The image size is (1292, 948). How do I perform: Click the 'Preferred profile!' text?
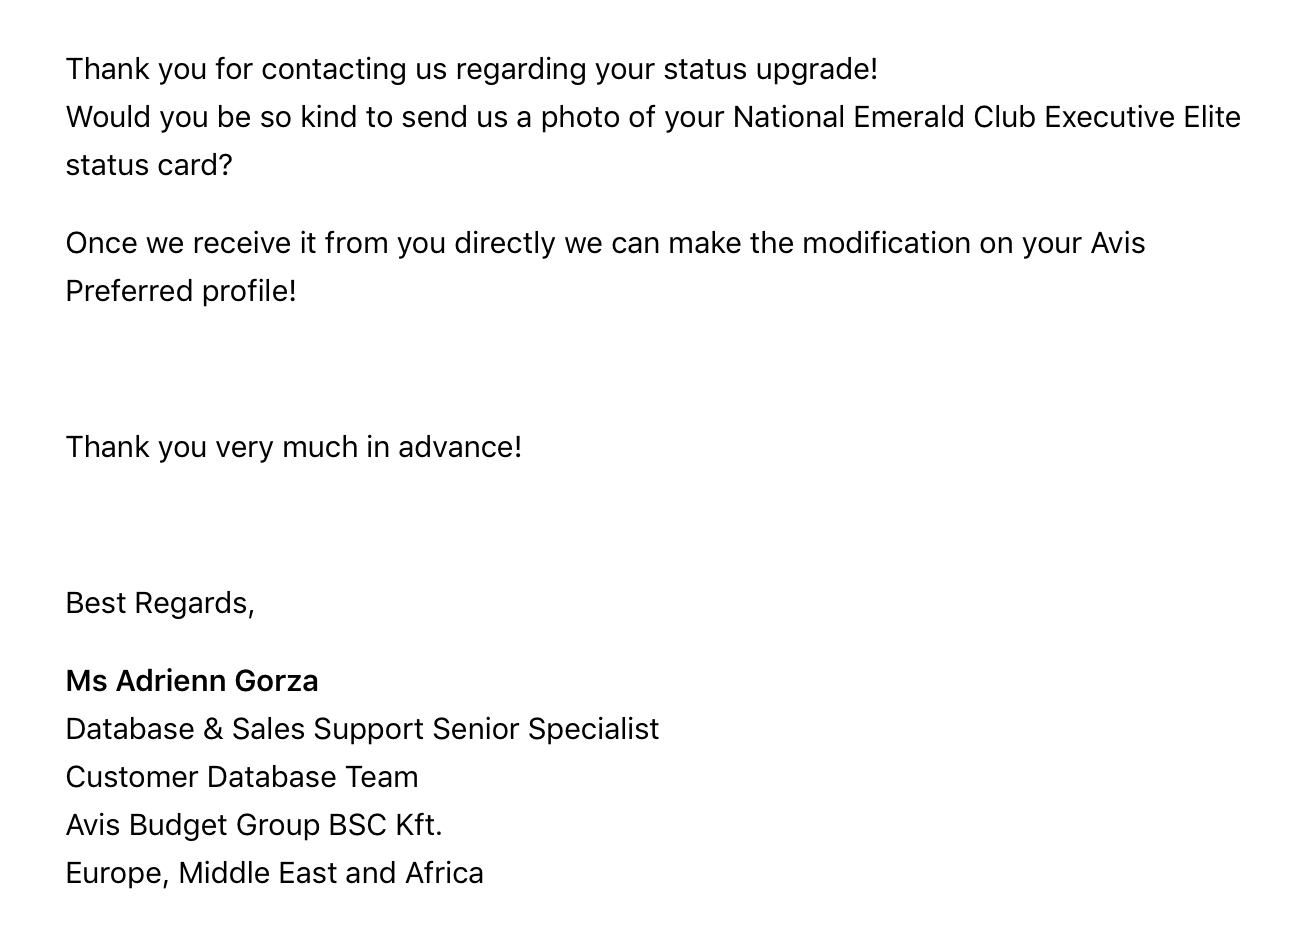pyautogui.click(x=181, y=291)
